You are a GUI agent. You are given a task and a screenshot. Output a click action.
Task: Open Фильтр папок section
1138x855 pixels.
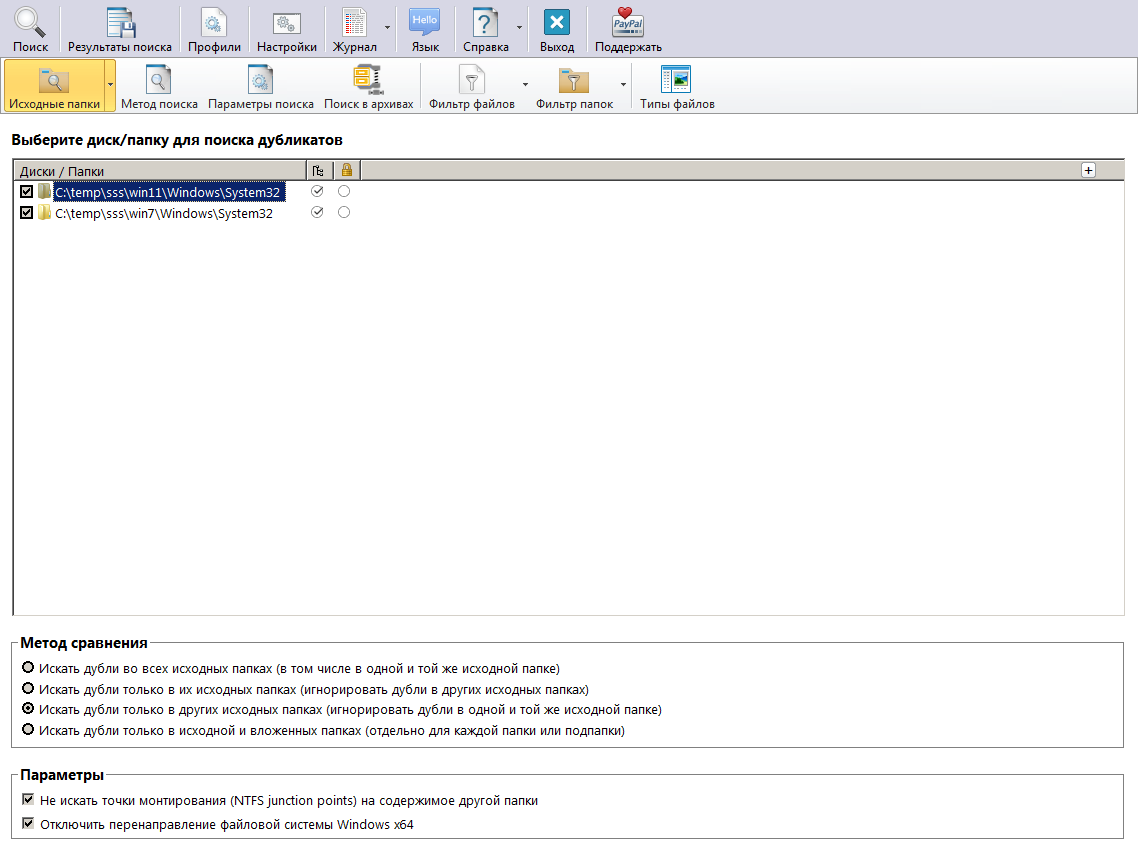[x=574, y=86]
